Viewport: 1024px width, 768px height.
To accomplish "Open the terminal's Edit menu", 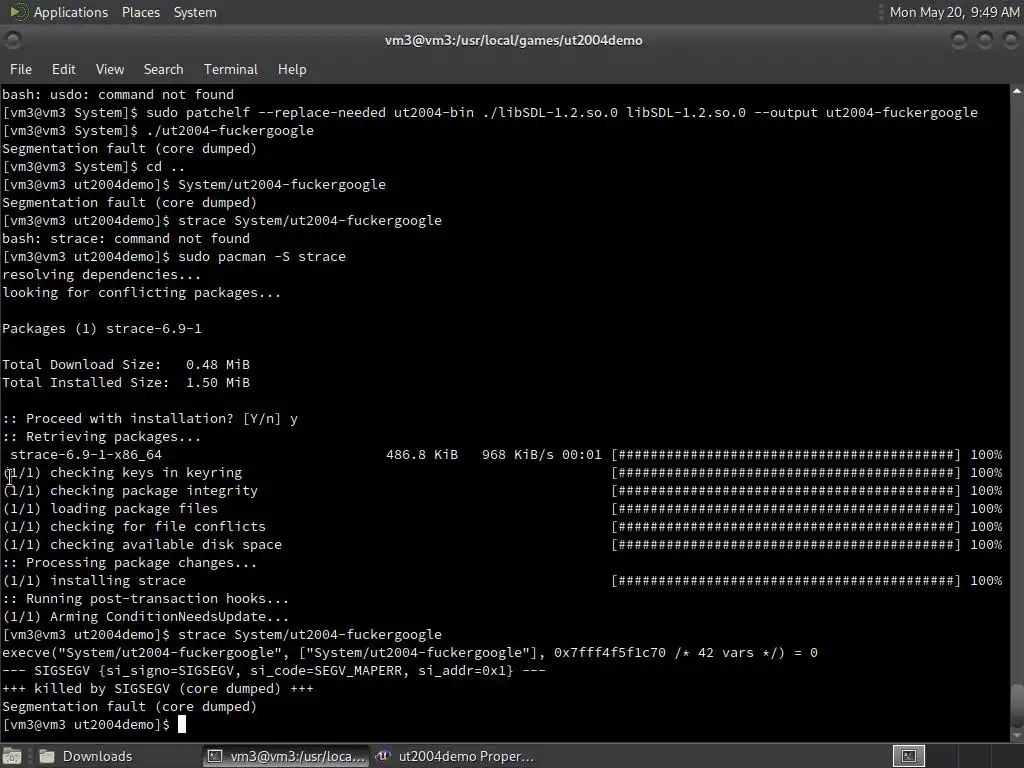I will coord(63,69).
